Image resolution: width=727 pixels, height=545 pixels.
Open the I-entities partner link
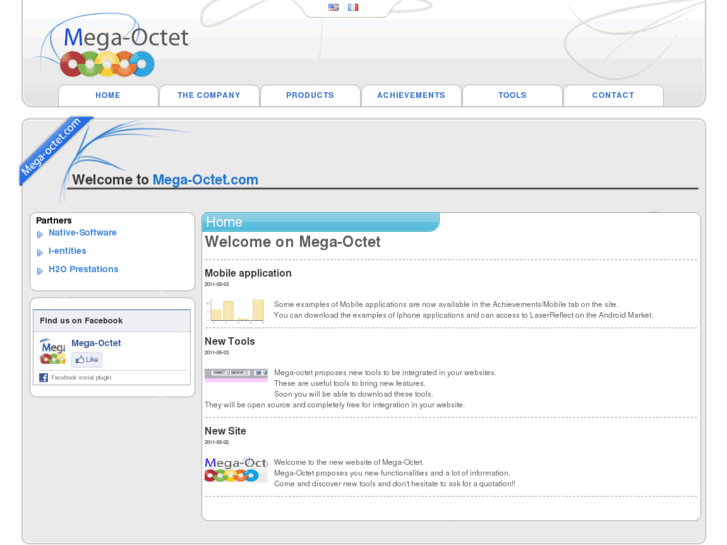[67, 251]
